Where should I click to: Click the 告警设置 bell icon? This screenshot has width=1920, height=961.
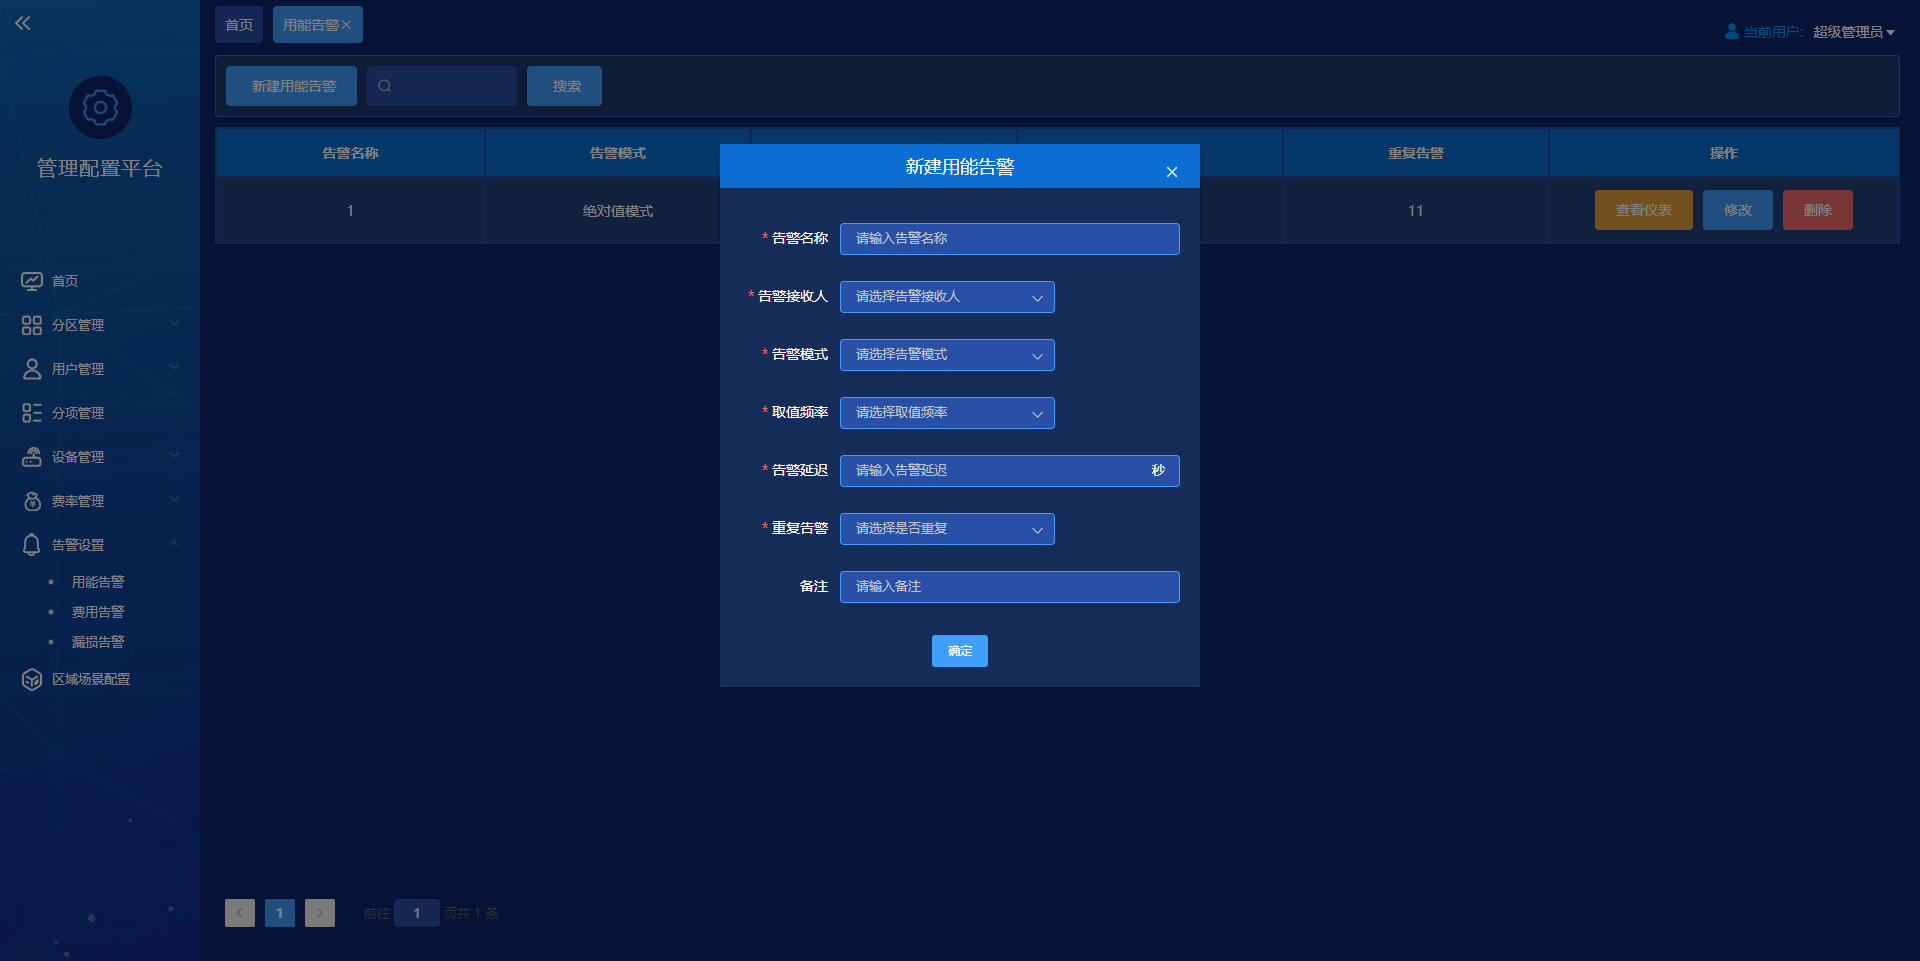click(x=32, y=545)
